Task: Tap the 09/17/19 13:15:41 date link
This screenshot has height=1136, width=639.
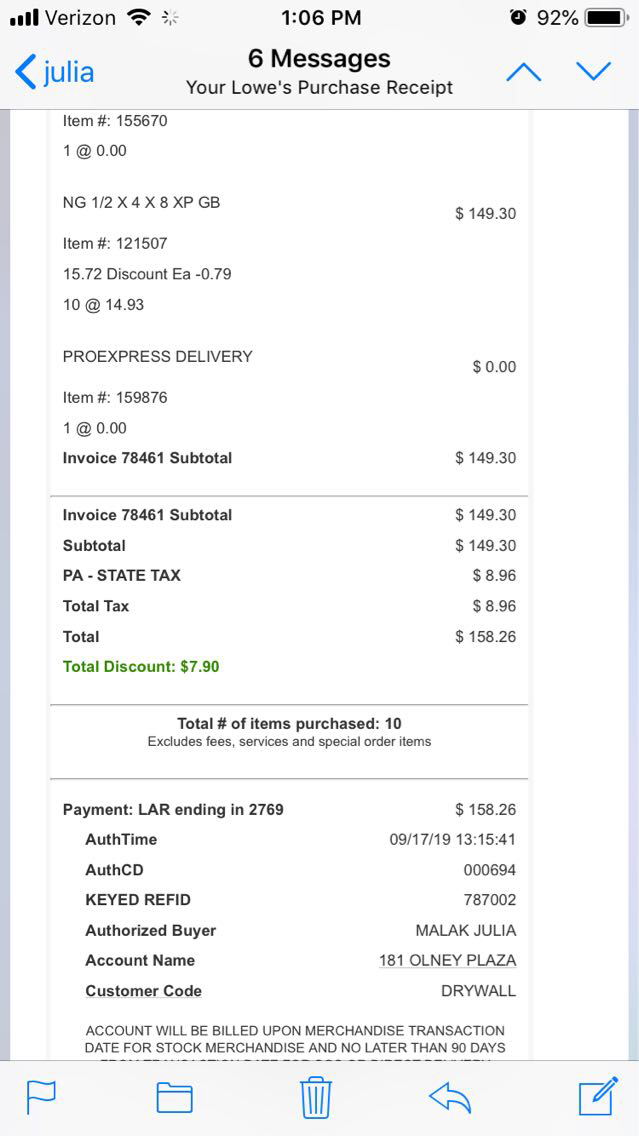Action: (x=452, y=839)
